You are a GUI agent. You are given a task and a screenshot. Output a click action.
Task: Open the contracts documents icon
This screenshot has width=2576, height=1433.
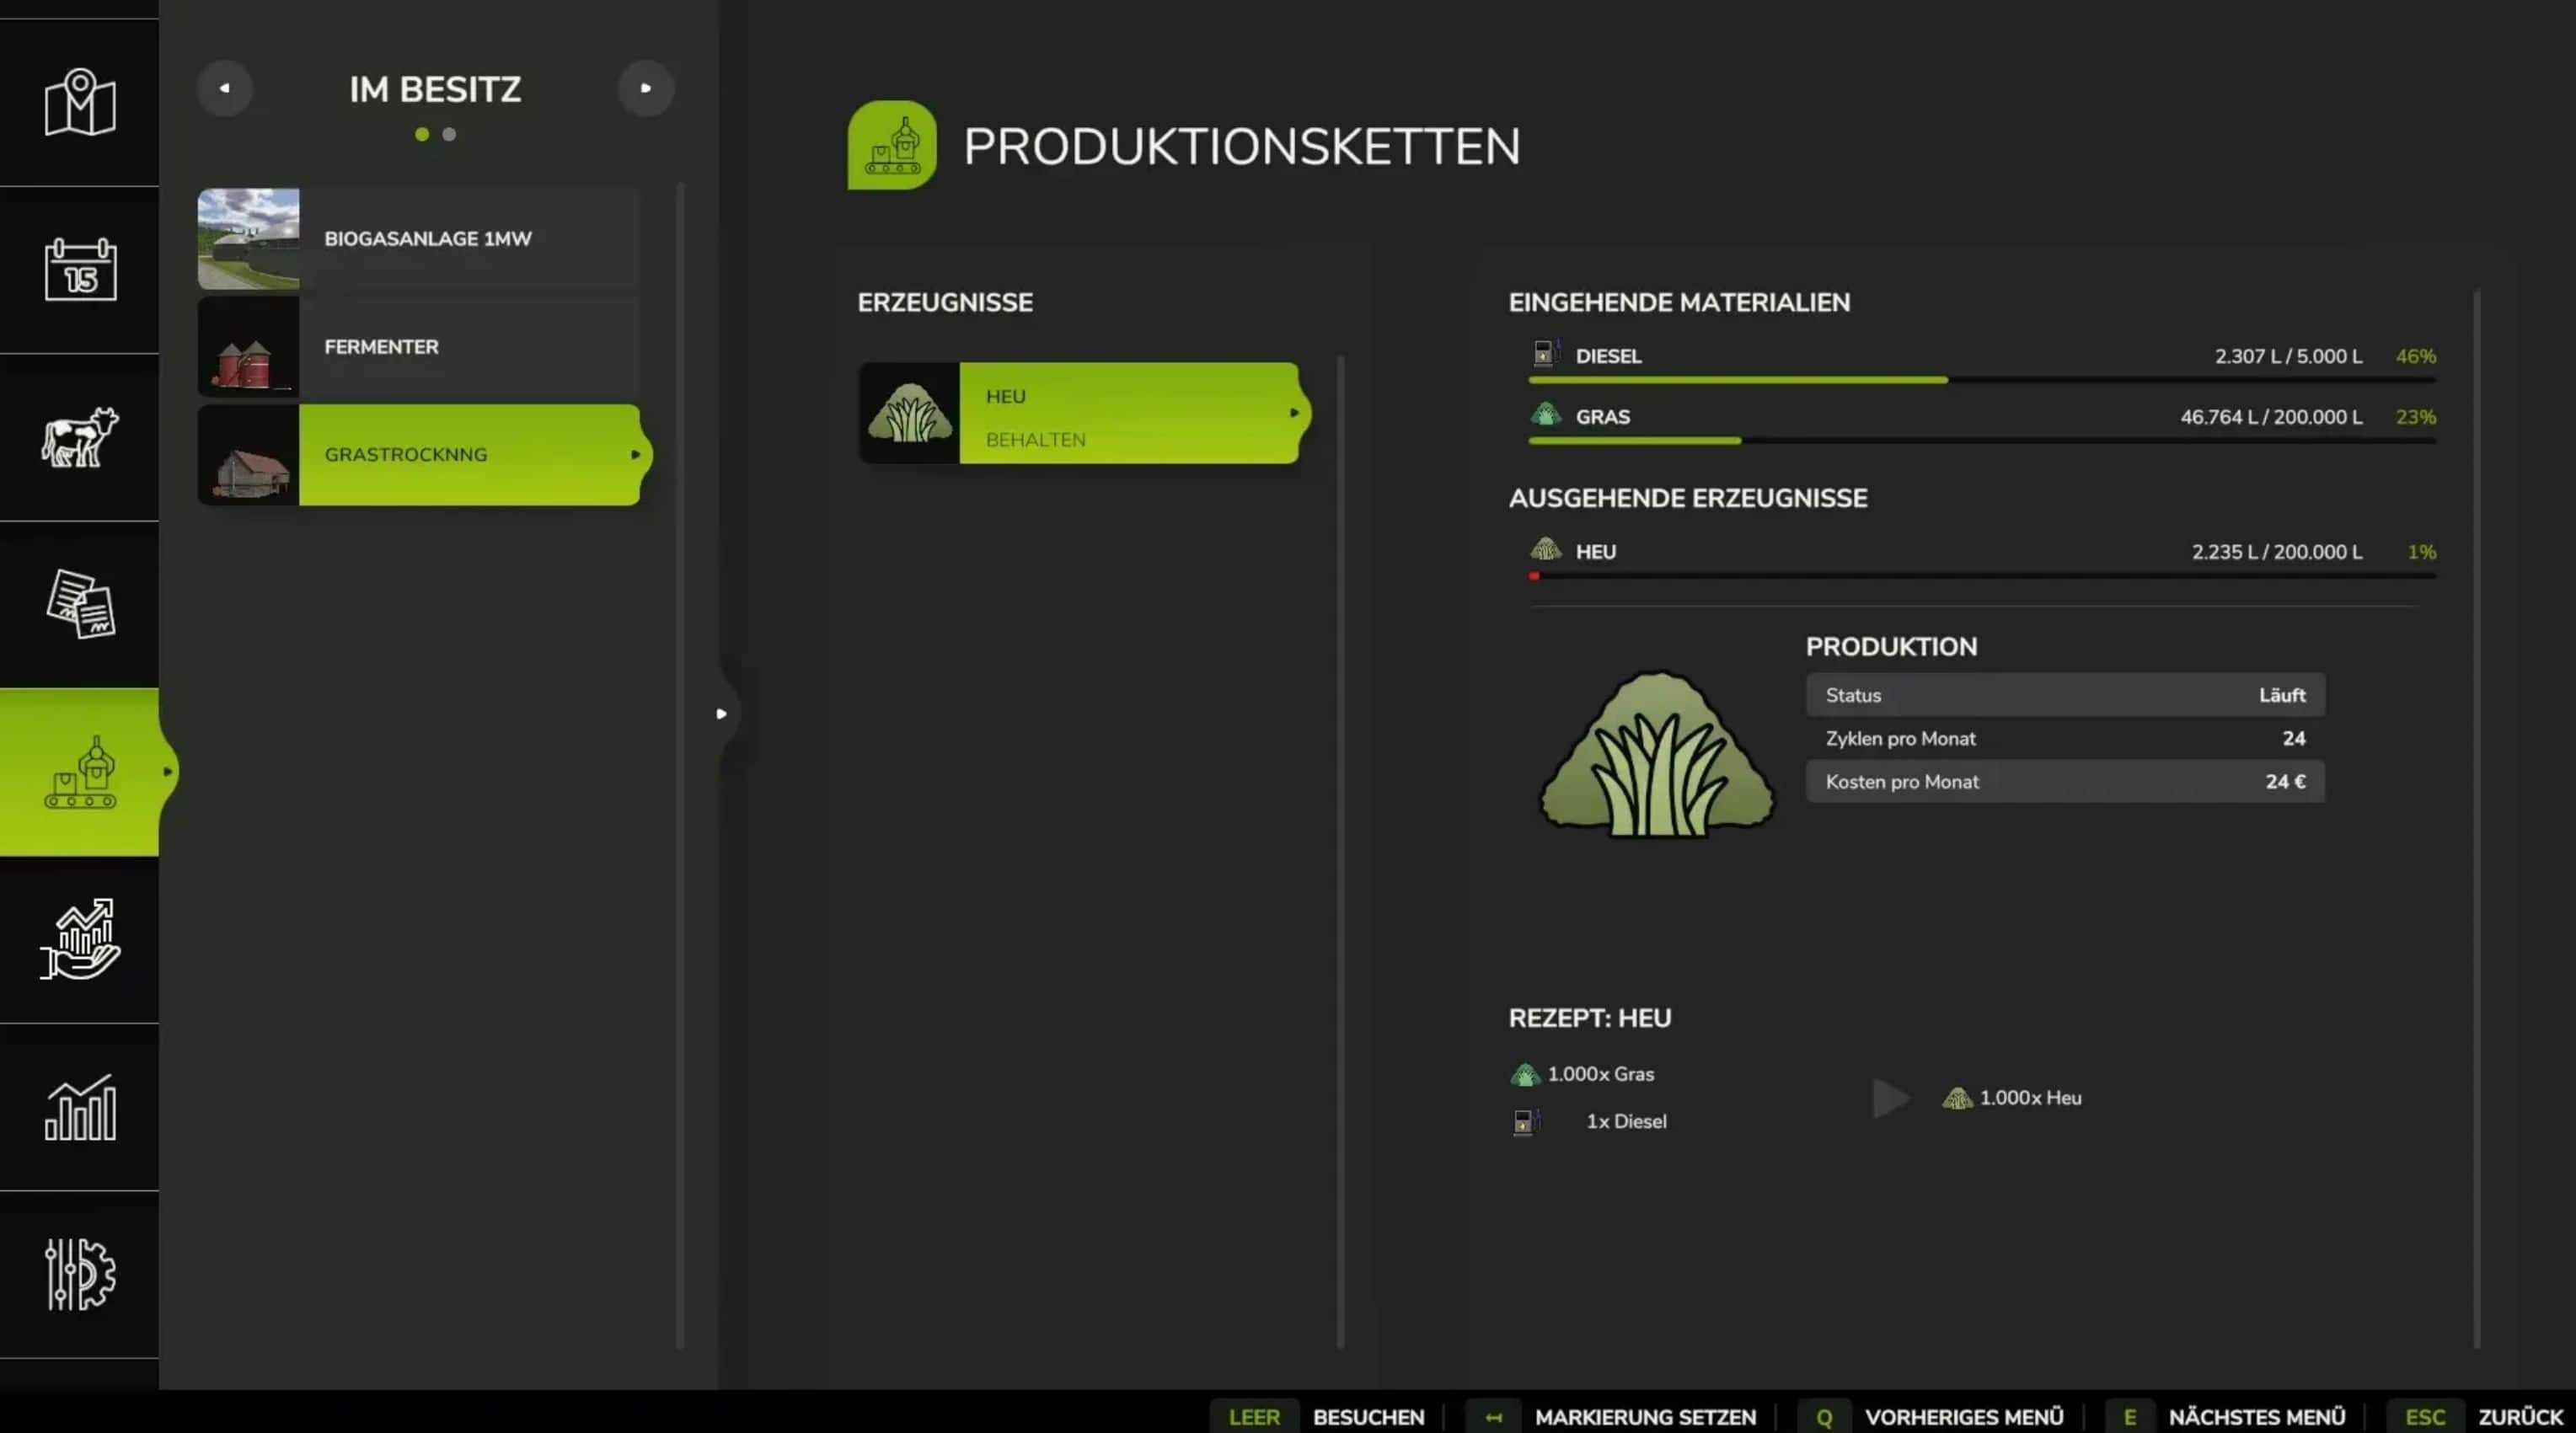point(80,603)
